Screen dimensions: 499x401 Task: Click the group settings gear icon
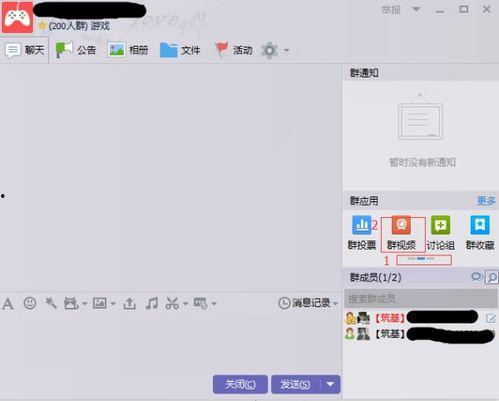[x=269, y=50]
